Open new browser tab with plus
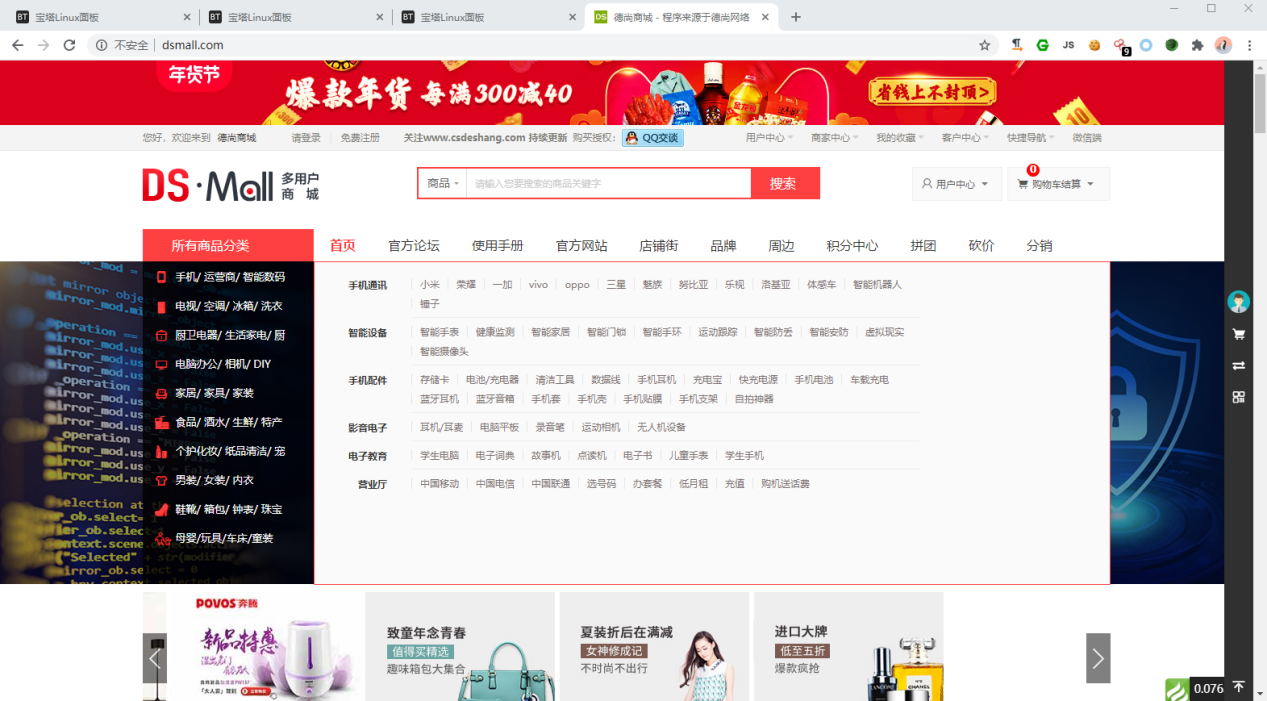This screenshot has height=701, width=1267. [796, 17]
